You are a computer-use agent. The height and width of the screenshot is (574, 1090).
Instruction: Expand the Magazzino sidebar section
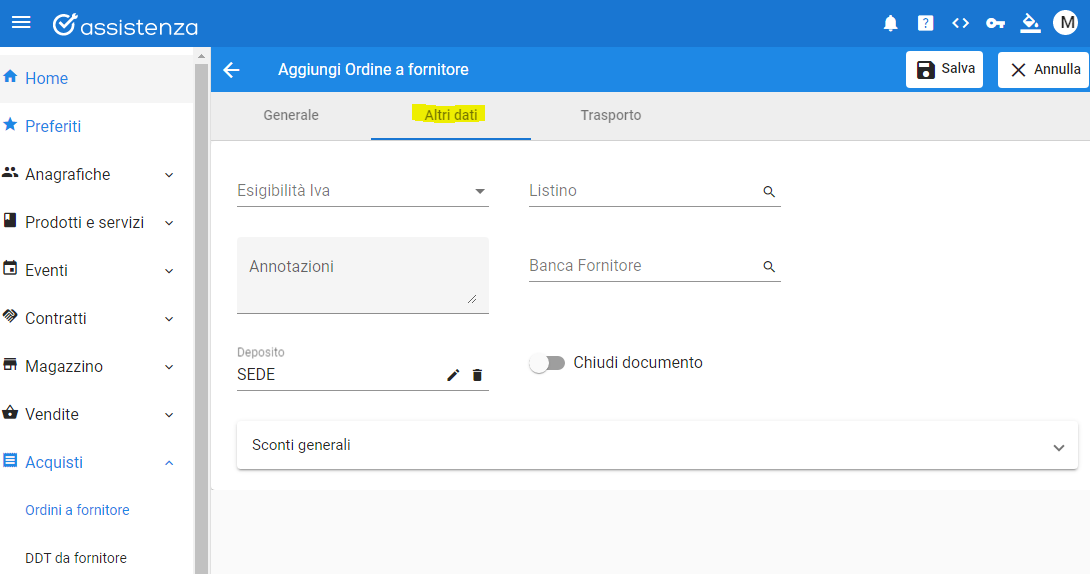point(89,366)
